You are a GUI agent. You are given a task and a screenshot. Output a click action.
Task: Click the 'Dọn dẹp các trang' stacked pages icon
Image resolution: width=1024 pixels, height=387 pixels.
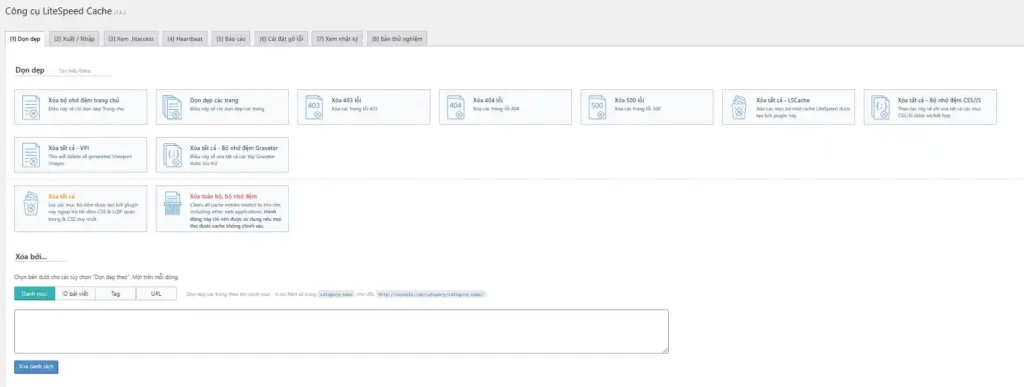point(172,107)
